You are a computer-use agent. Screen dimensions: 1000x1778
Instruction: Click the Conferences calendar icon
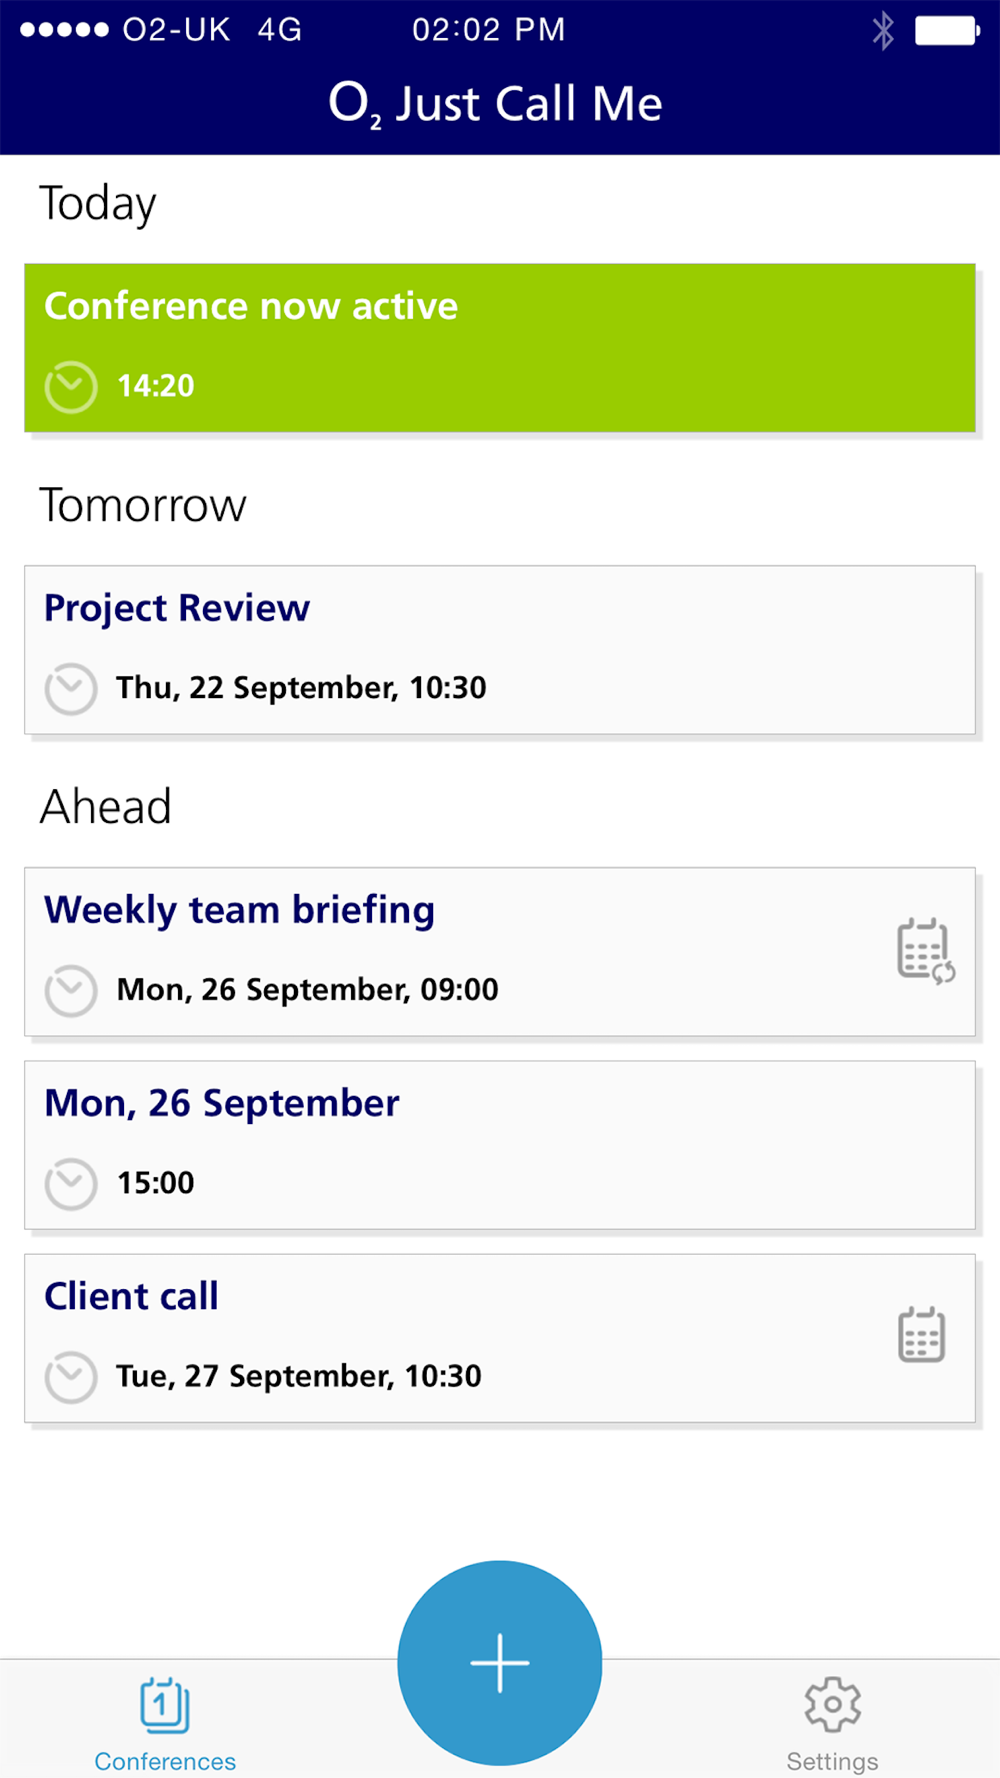point(165,1705)
